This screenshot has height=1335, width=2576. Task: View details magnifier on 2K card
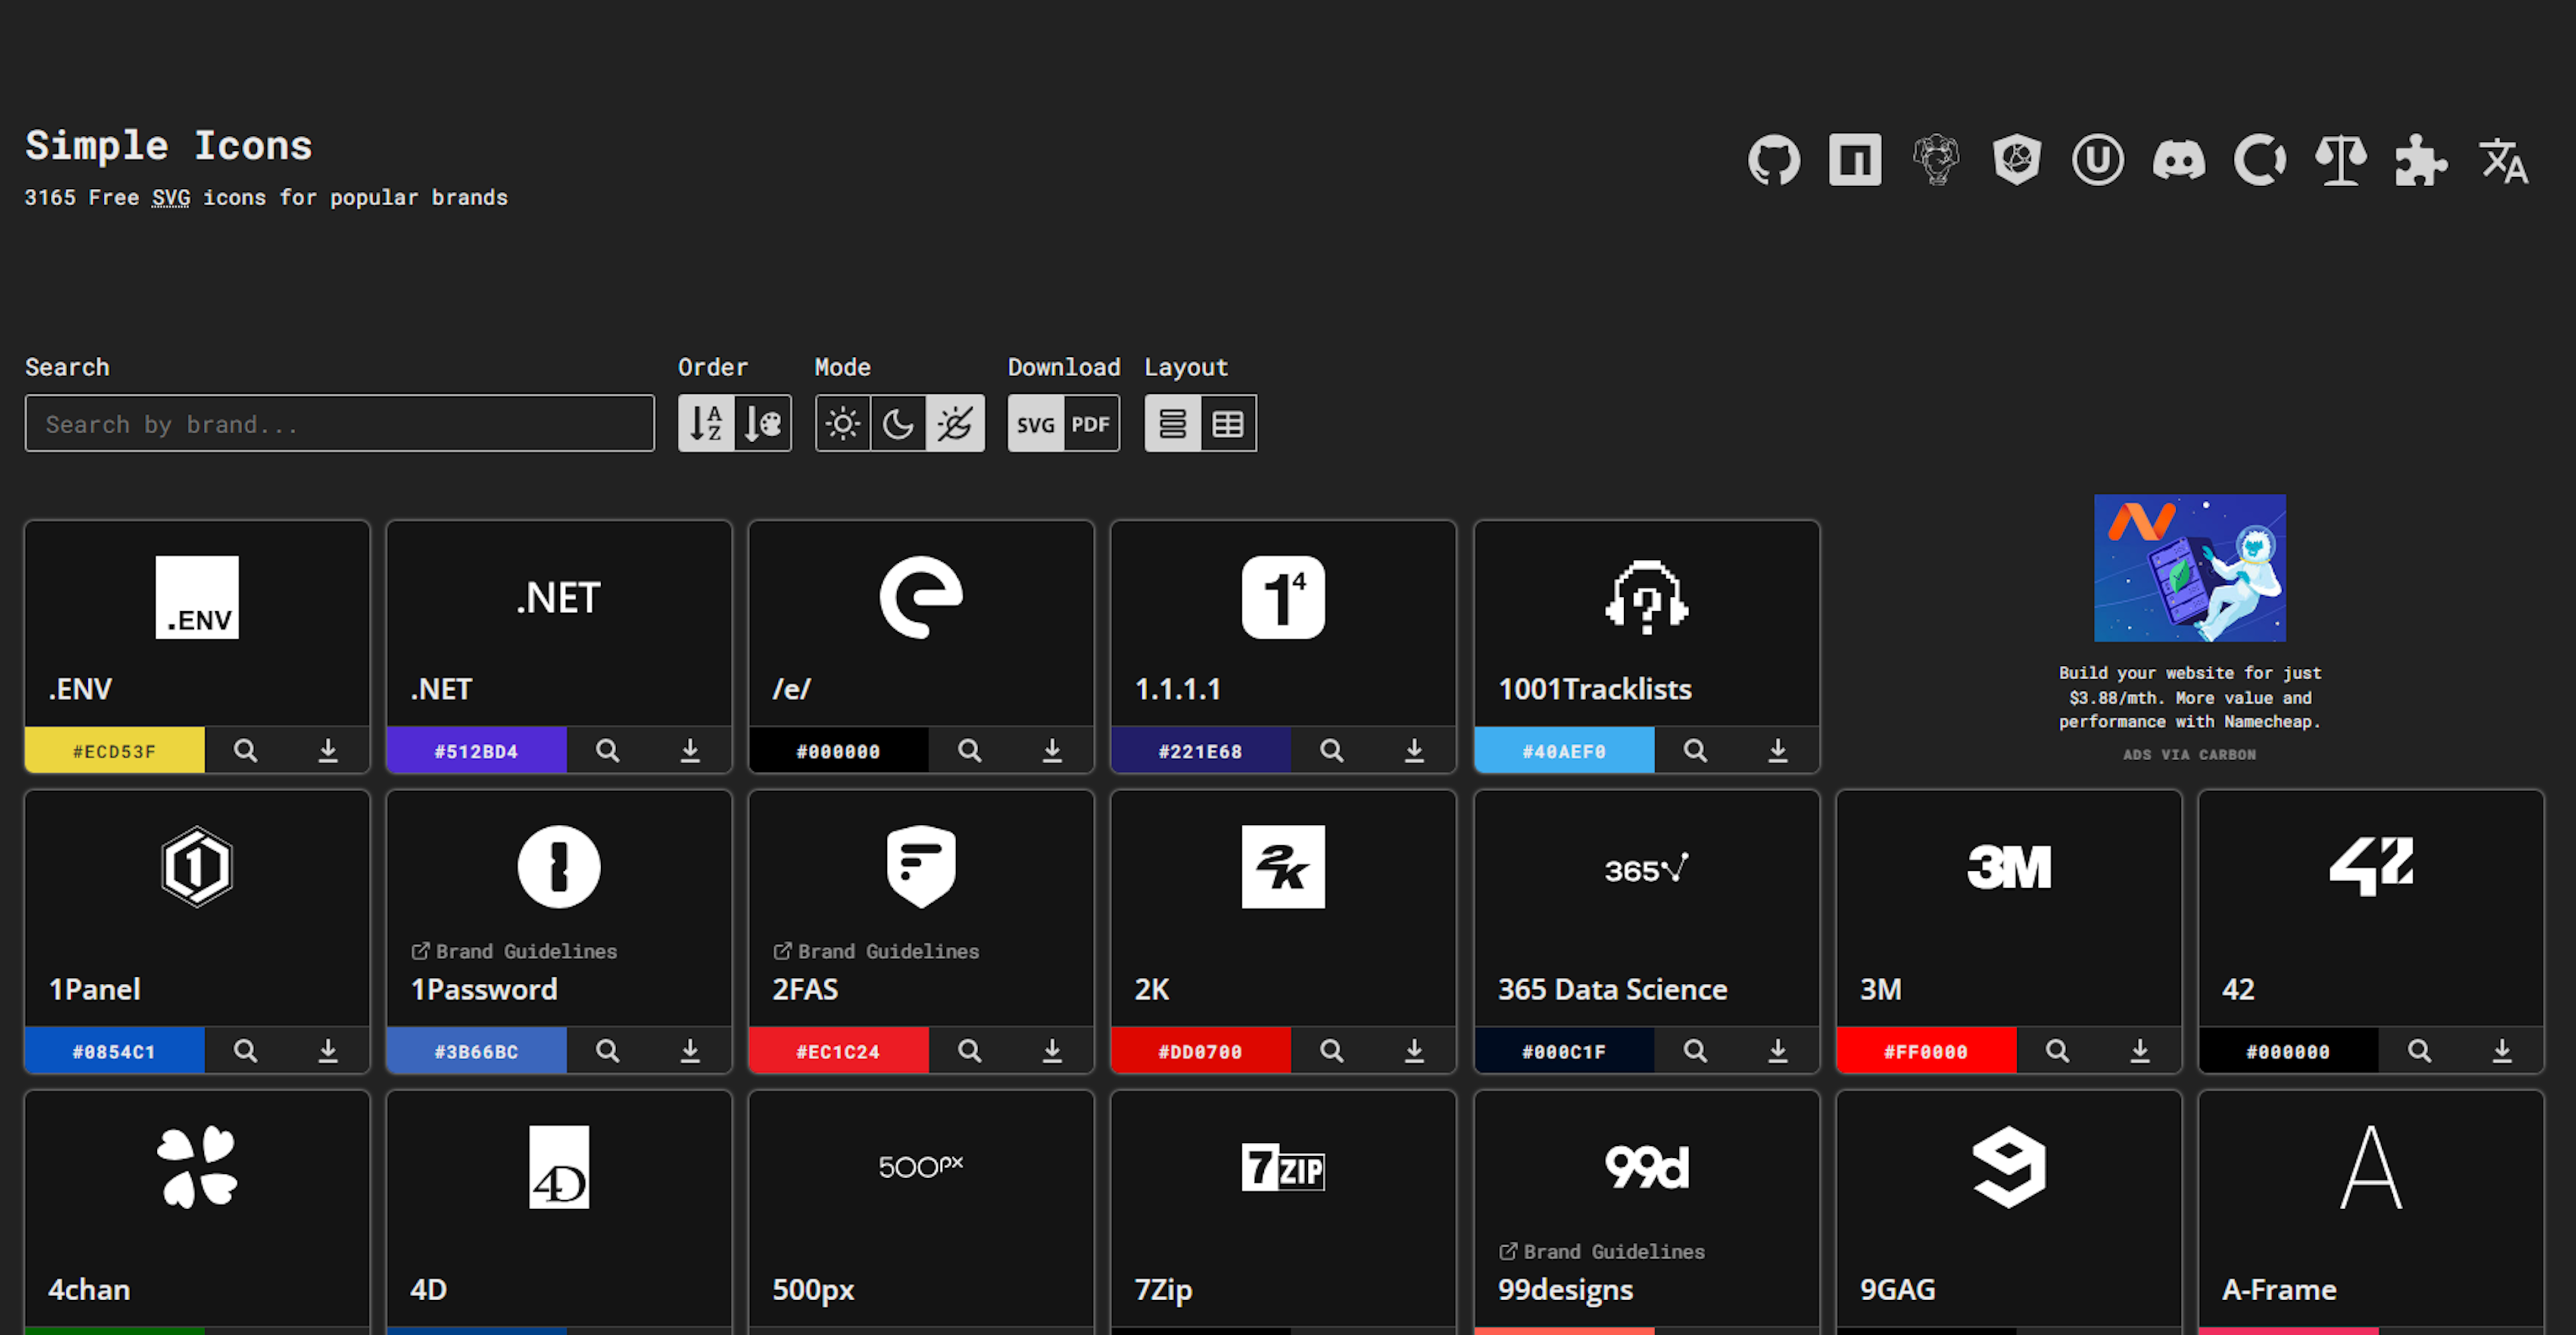[1332, 1051]
